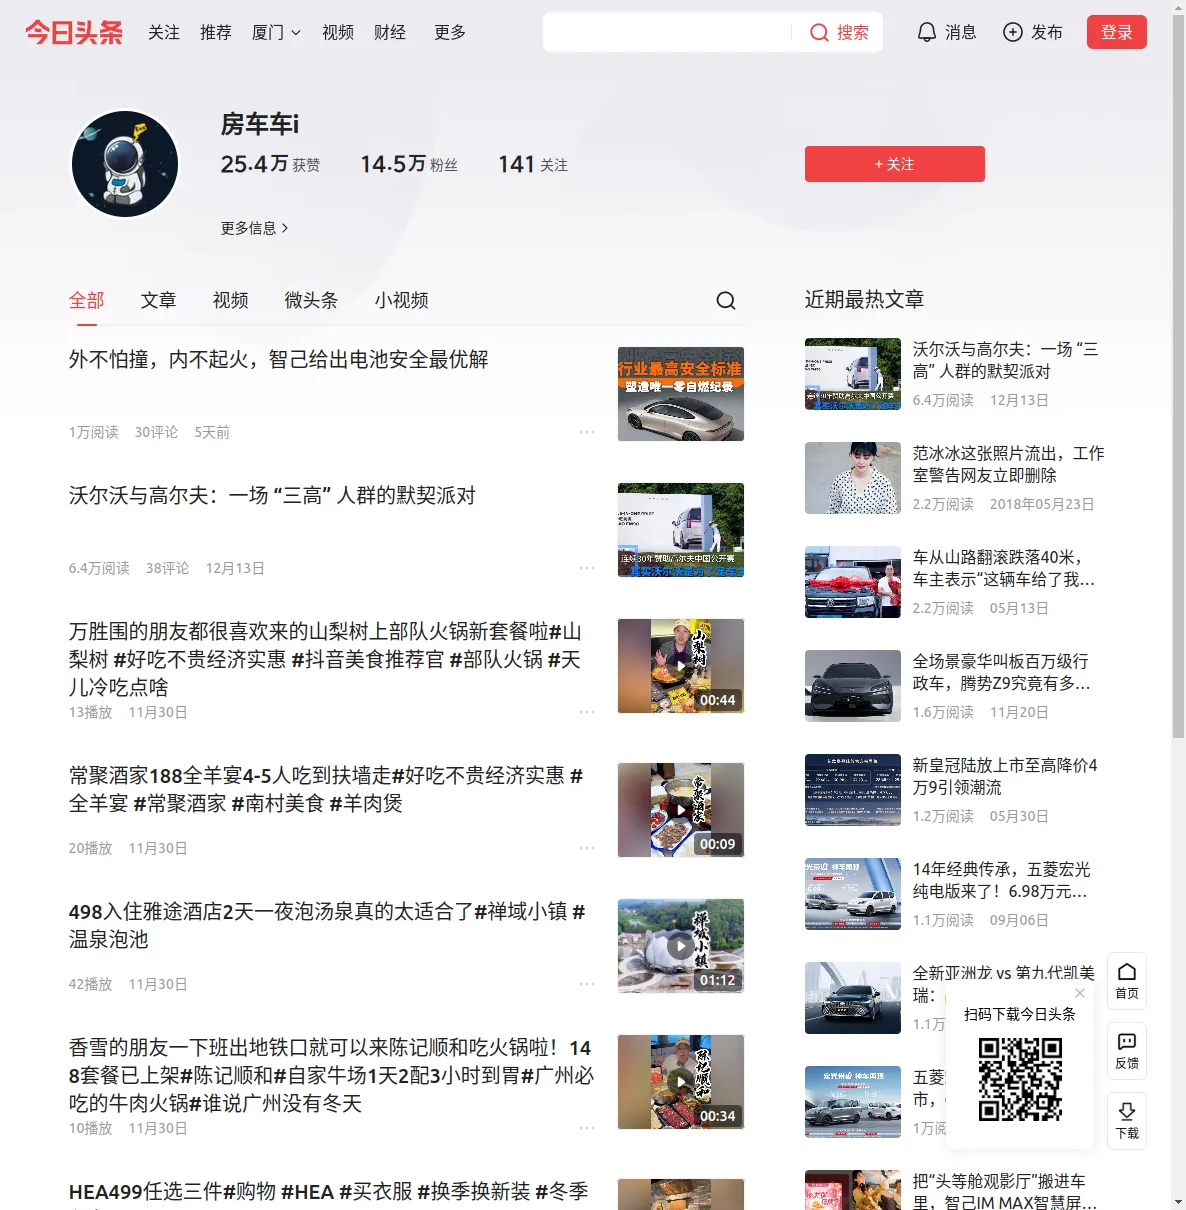Switch to the 文章 tab

[x=159, y=300]
